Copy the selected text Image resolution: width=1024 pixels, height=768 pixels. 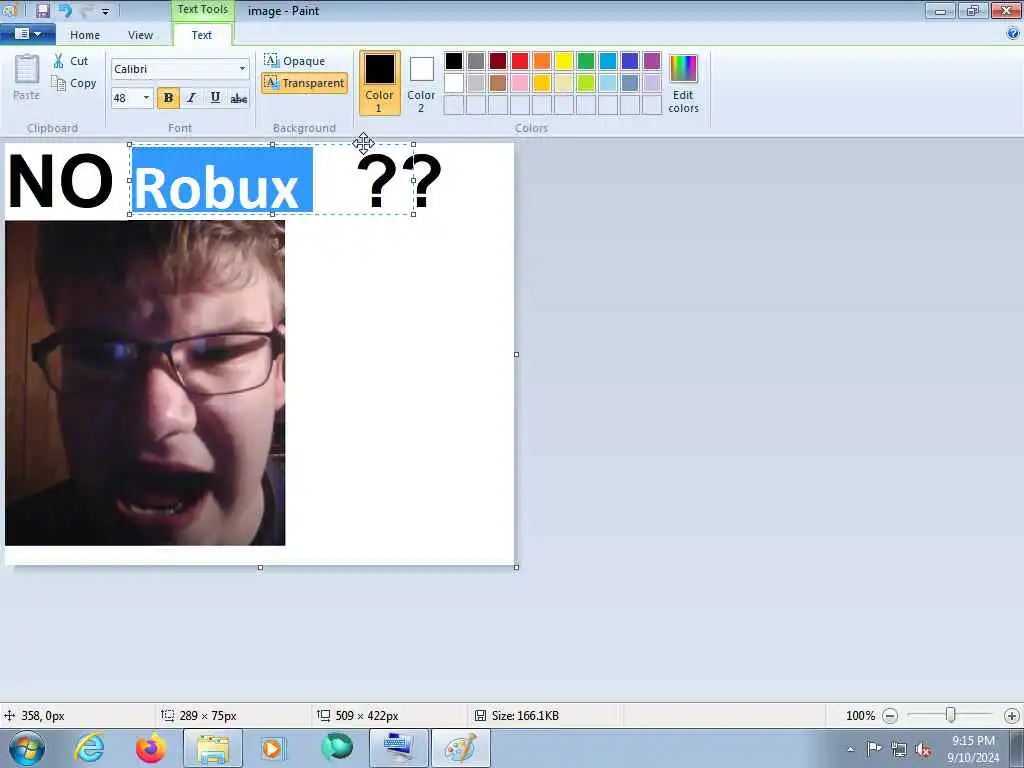click(74, 83)
